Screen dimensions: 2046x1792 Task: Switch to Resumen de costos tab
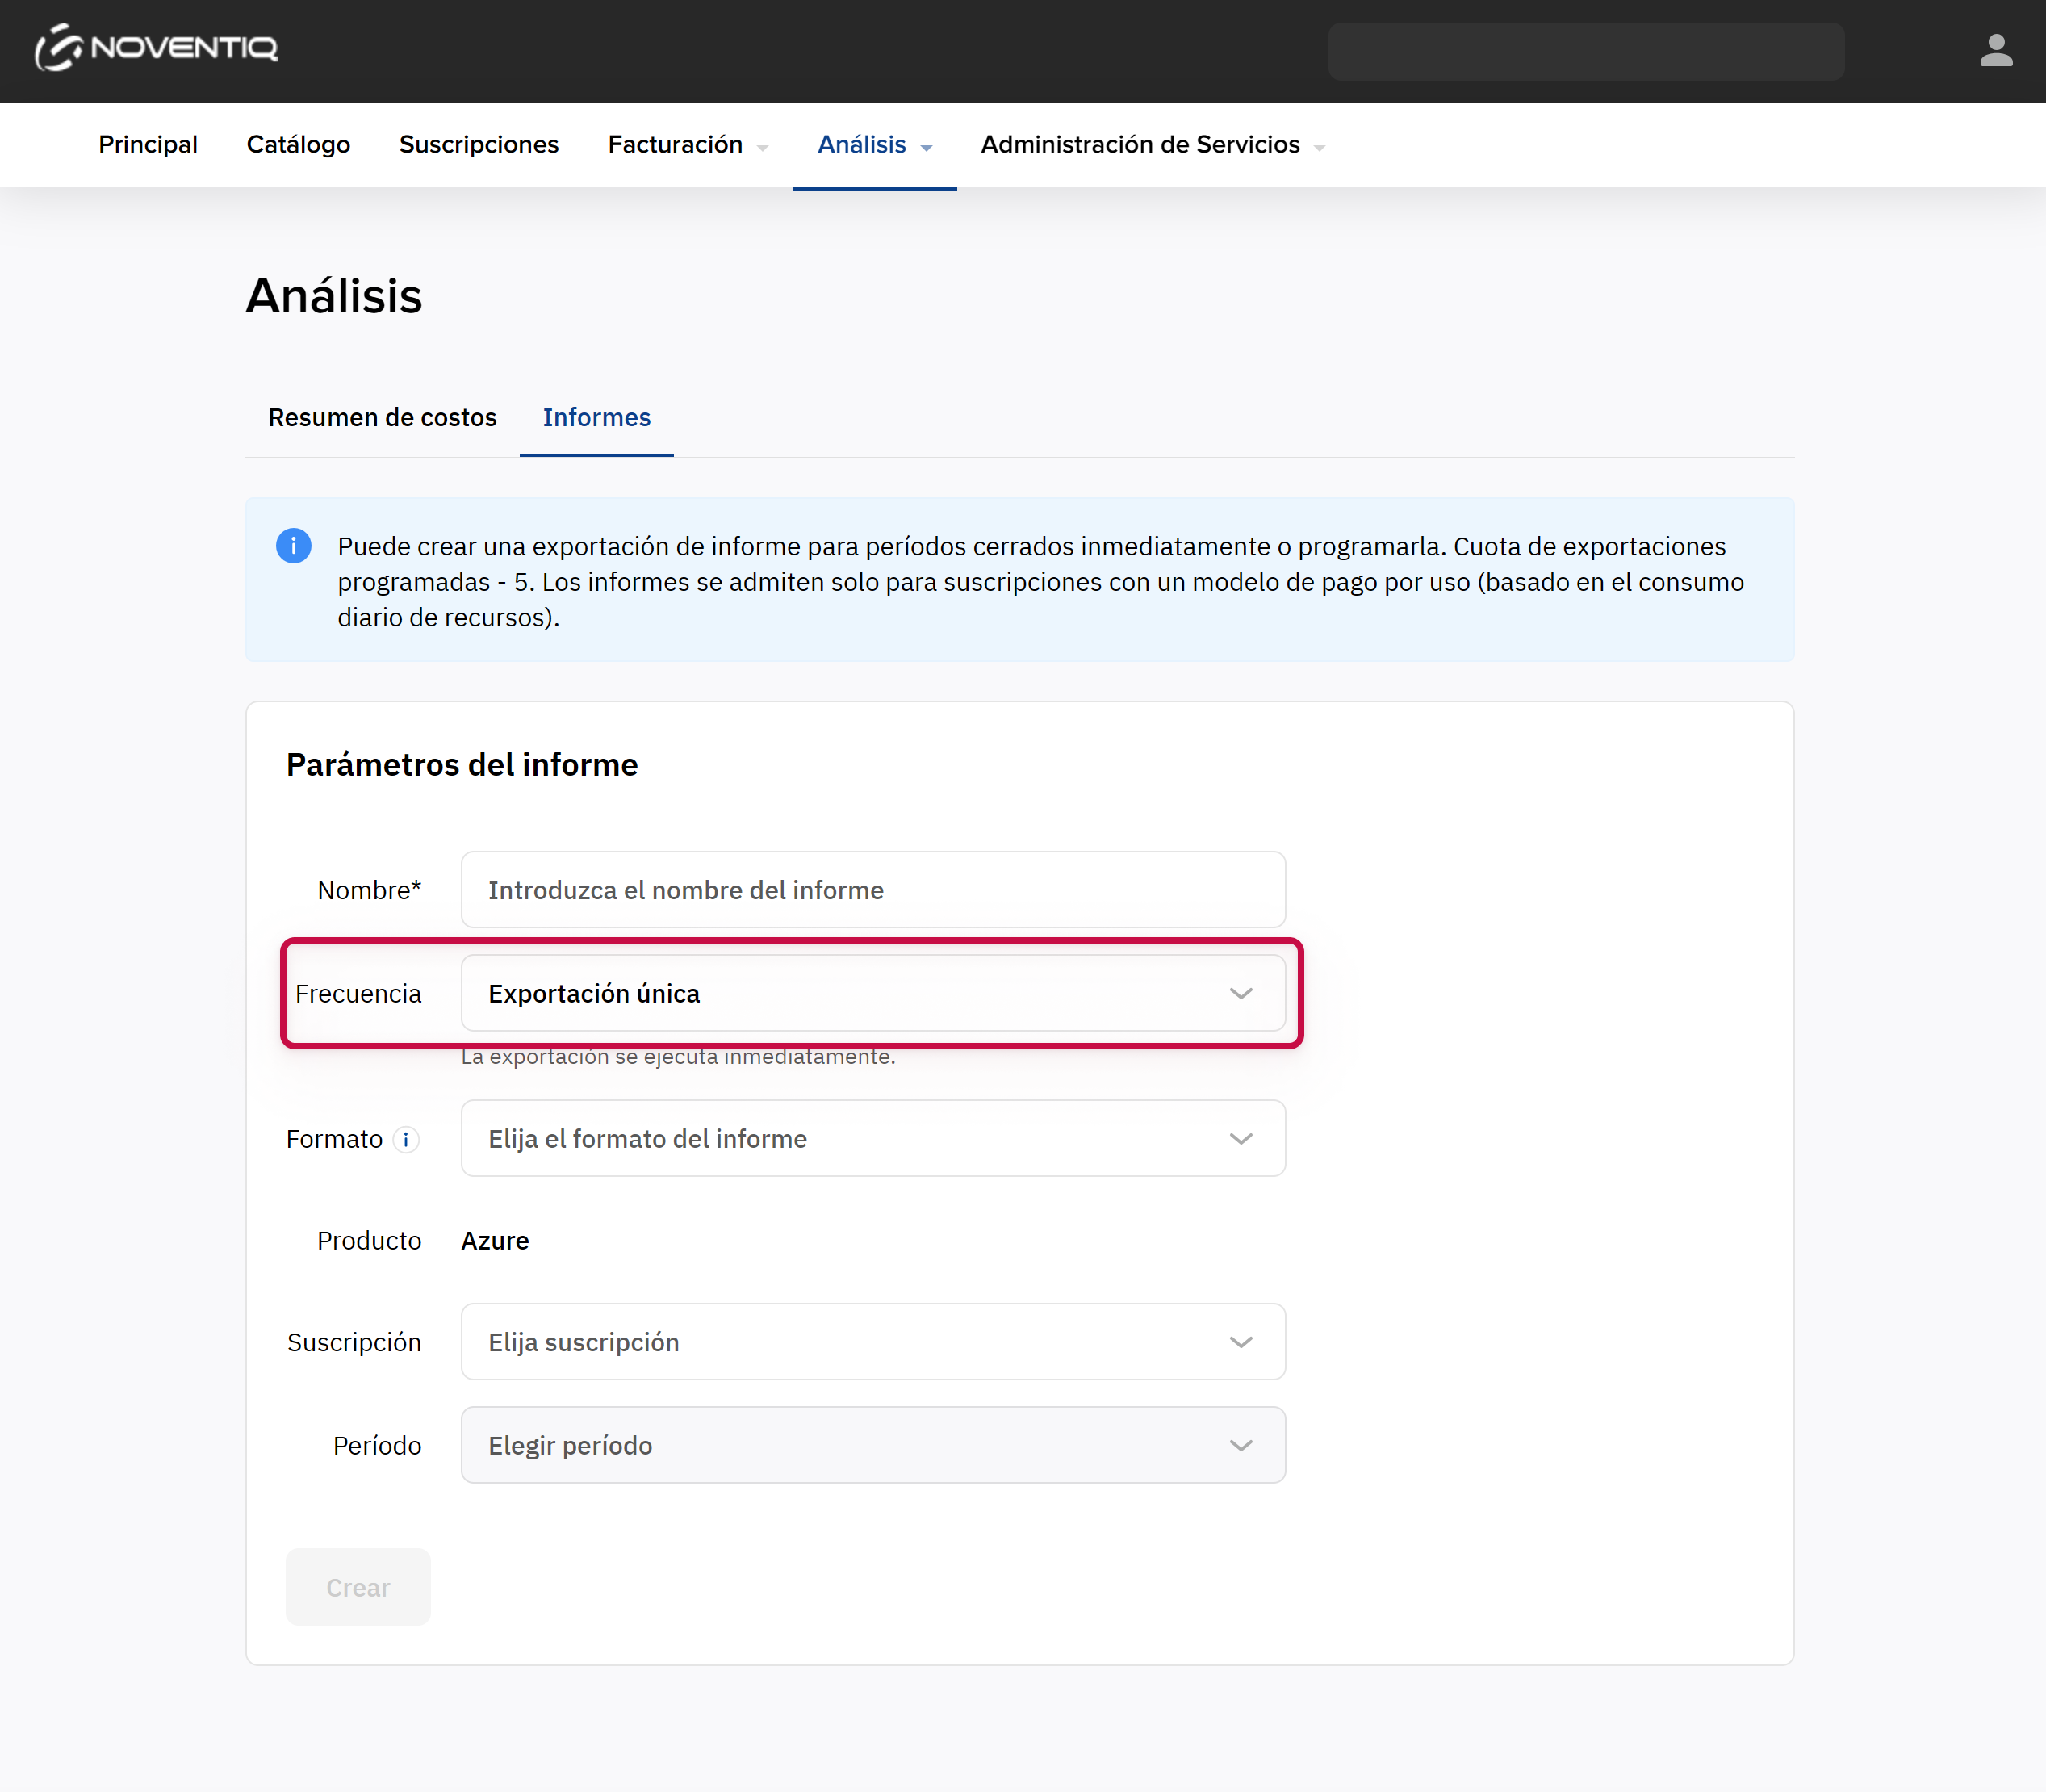pos(382,417)
